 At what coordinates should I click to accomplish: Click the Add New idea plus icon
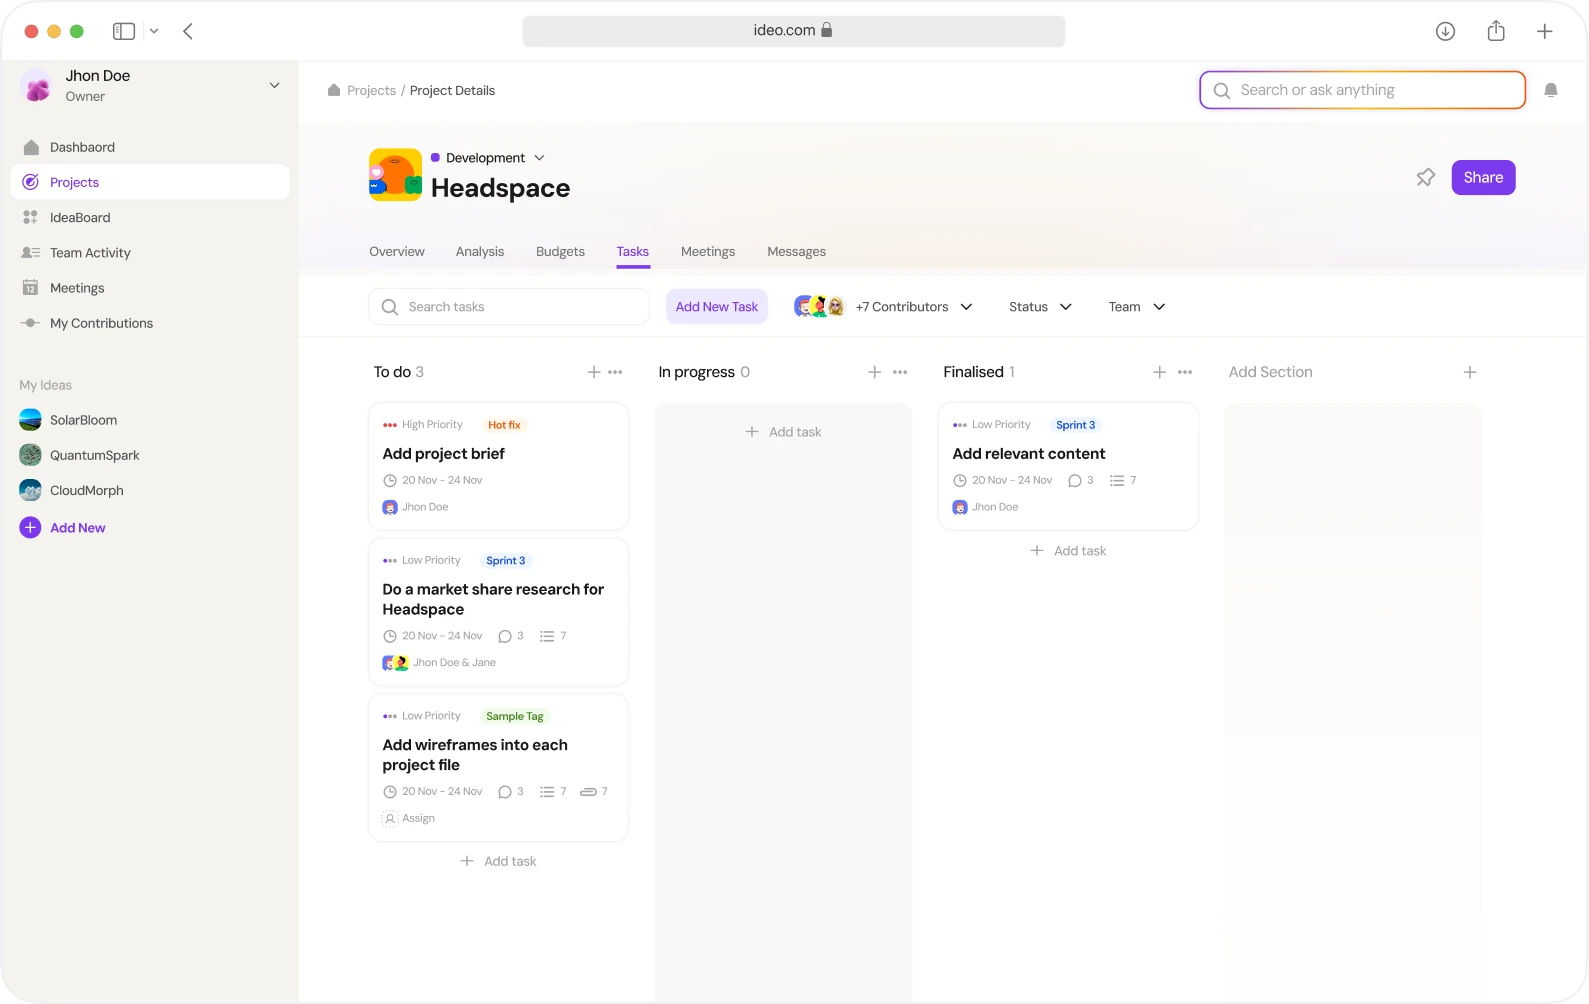tap(31, 528)
